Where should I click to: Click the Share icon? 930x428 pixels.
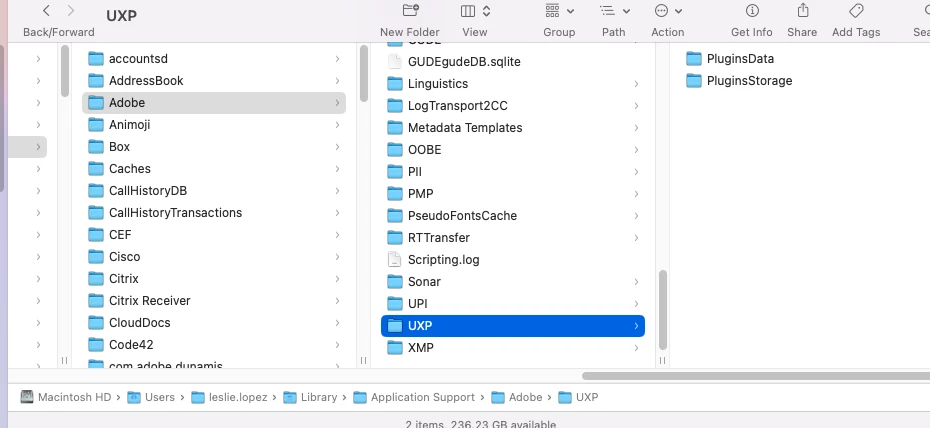tap(802, 11)
